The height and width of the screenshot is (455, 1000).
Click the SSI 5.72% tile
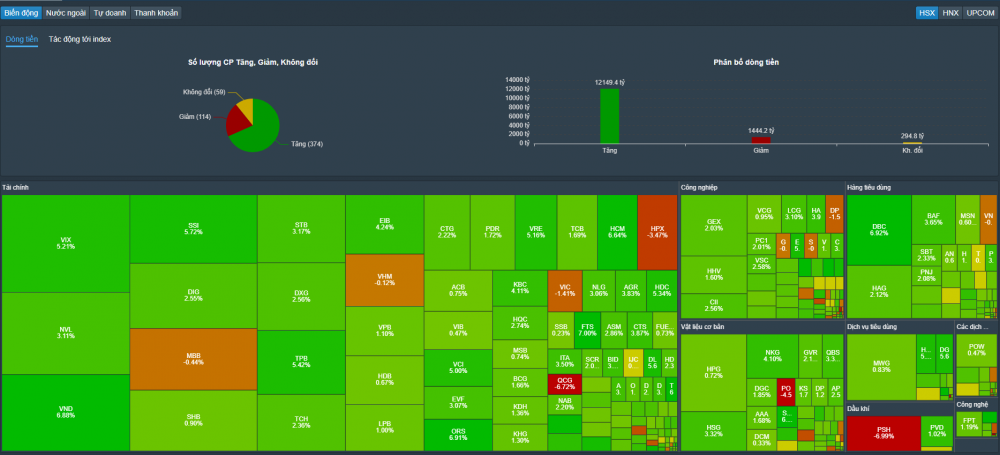(194, 229)
